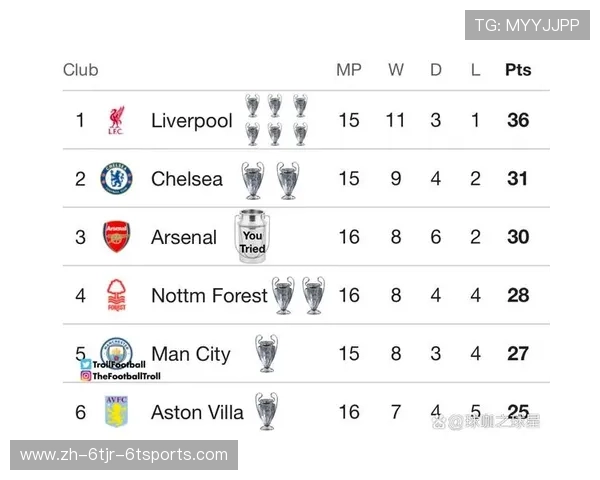Select the Nottm Forest team name
The image size is (600, 480).
209,295
